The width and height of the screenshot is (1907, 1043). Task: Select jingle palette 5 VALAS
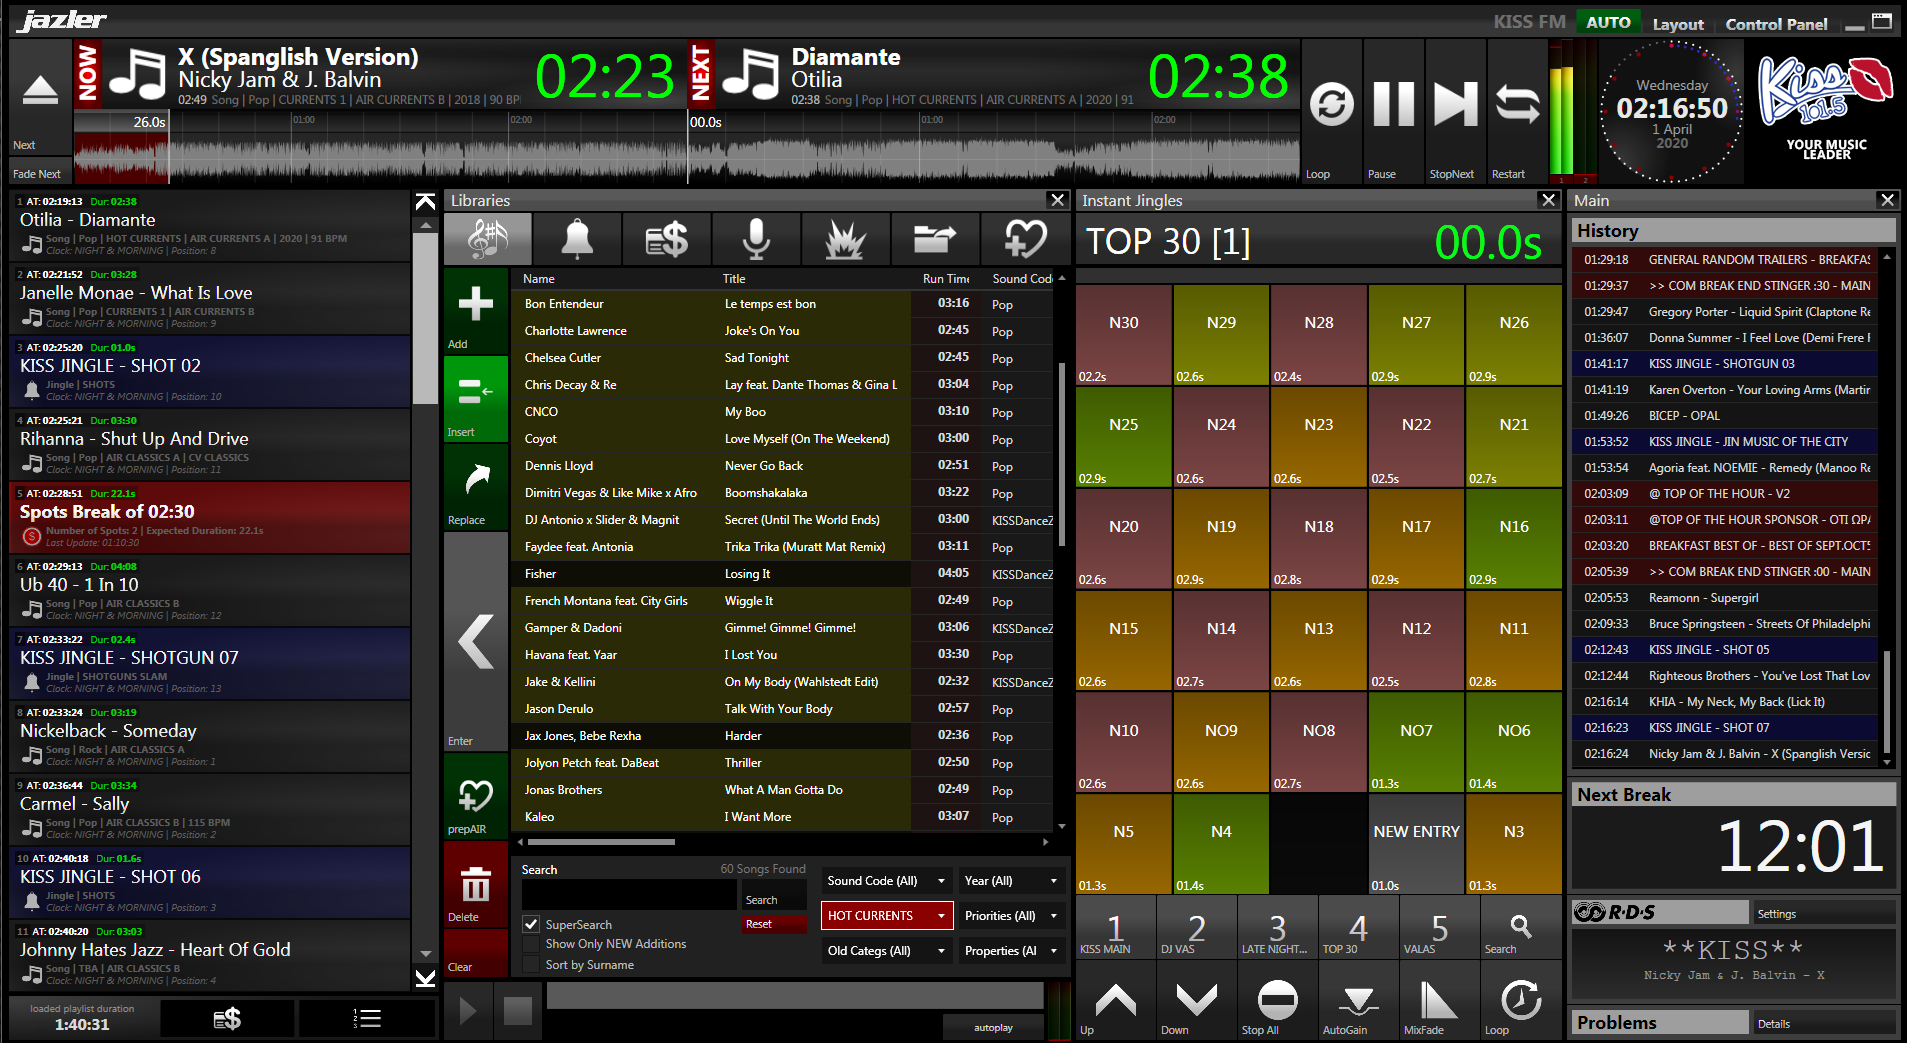point(1439,927)
